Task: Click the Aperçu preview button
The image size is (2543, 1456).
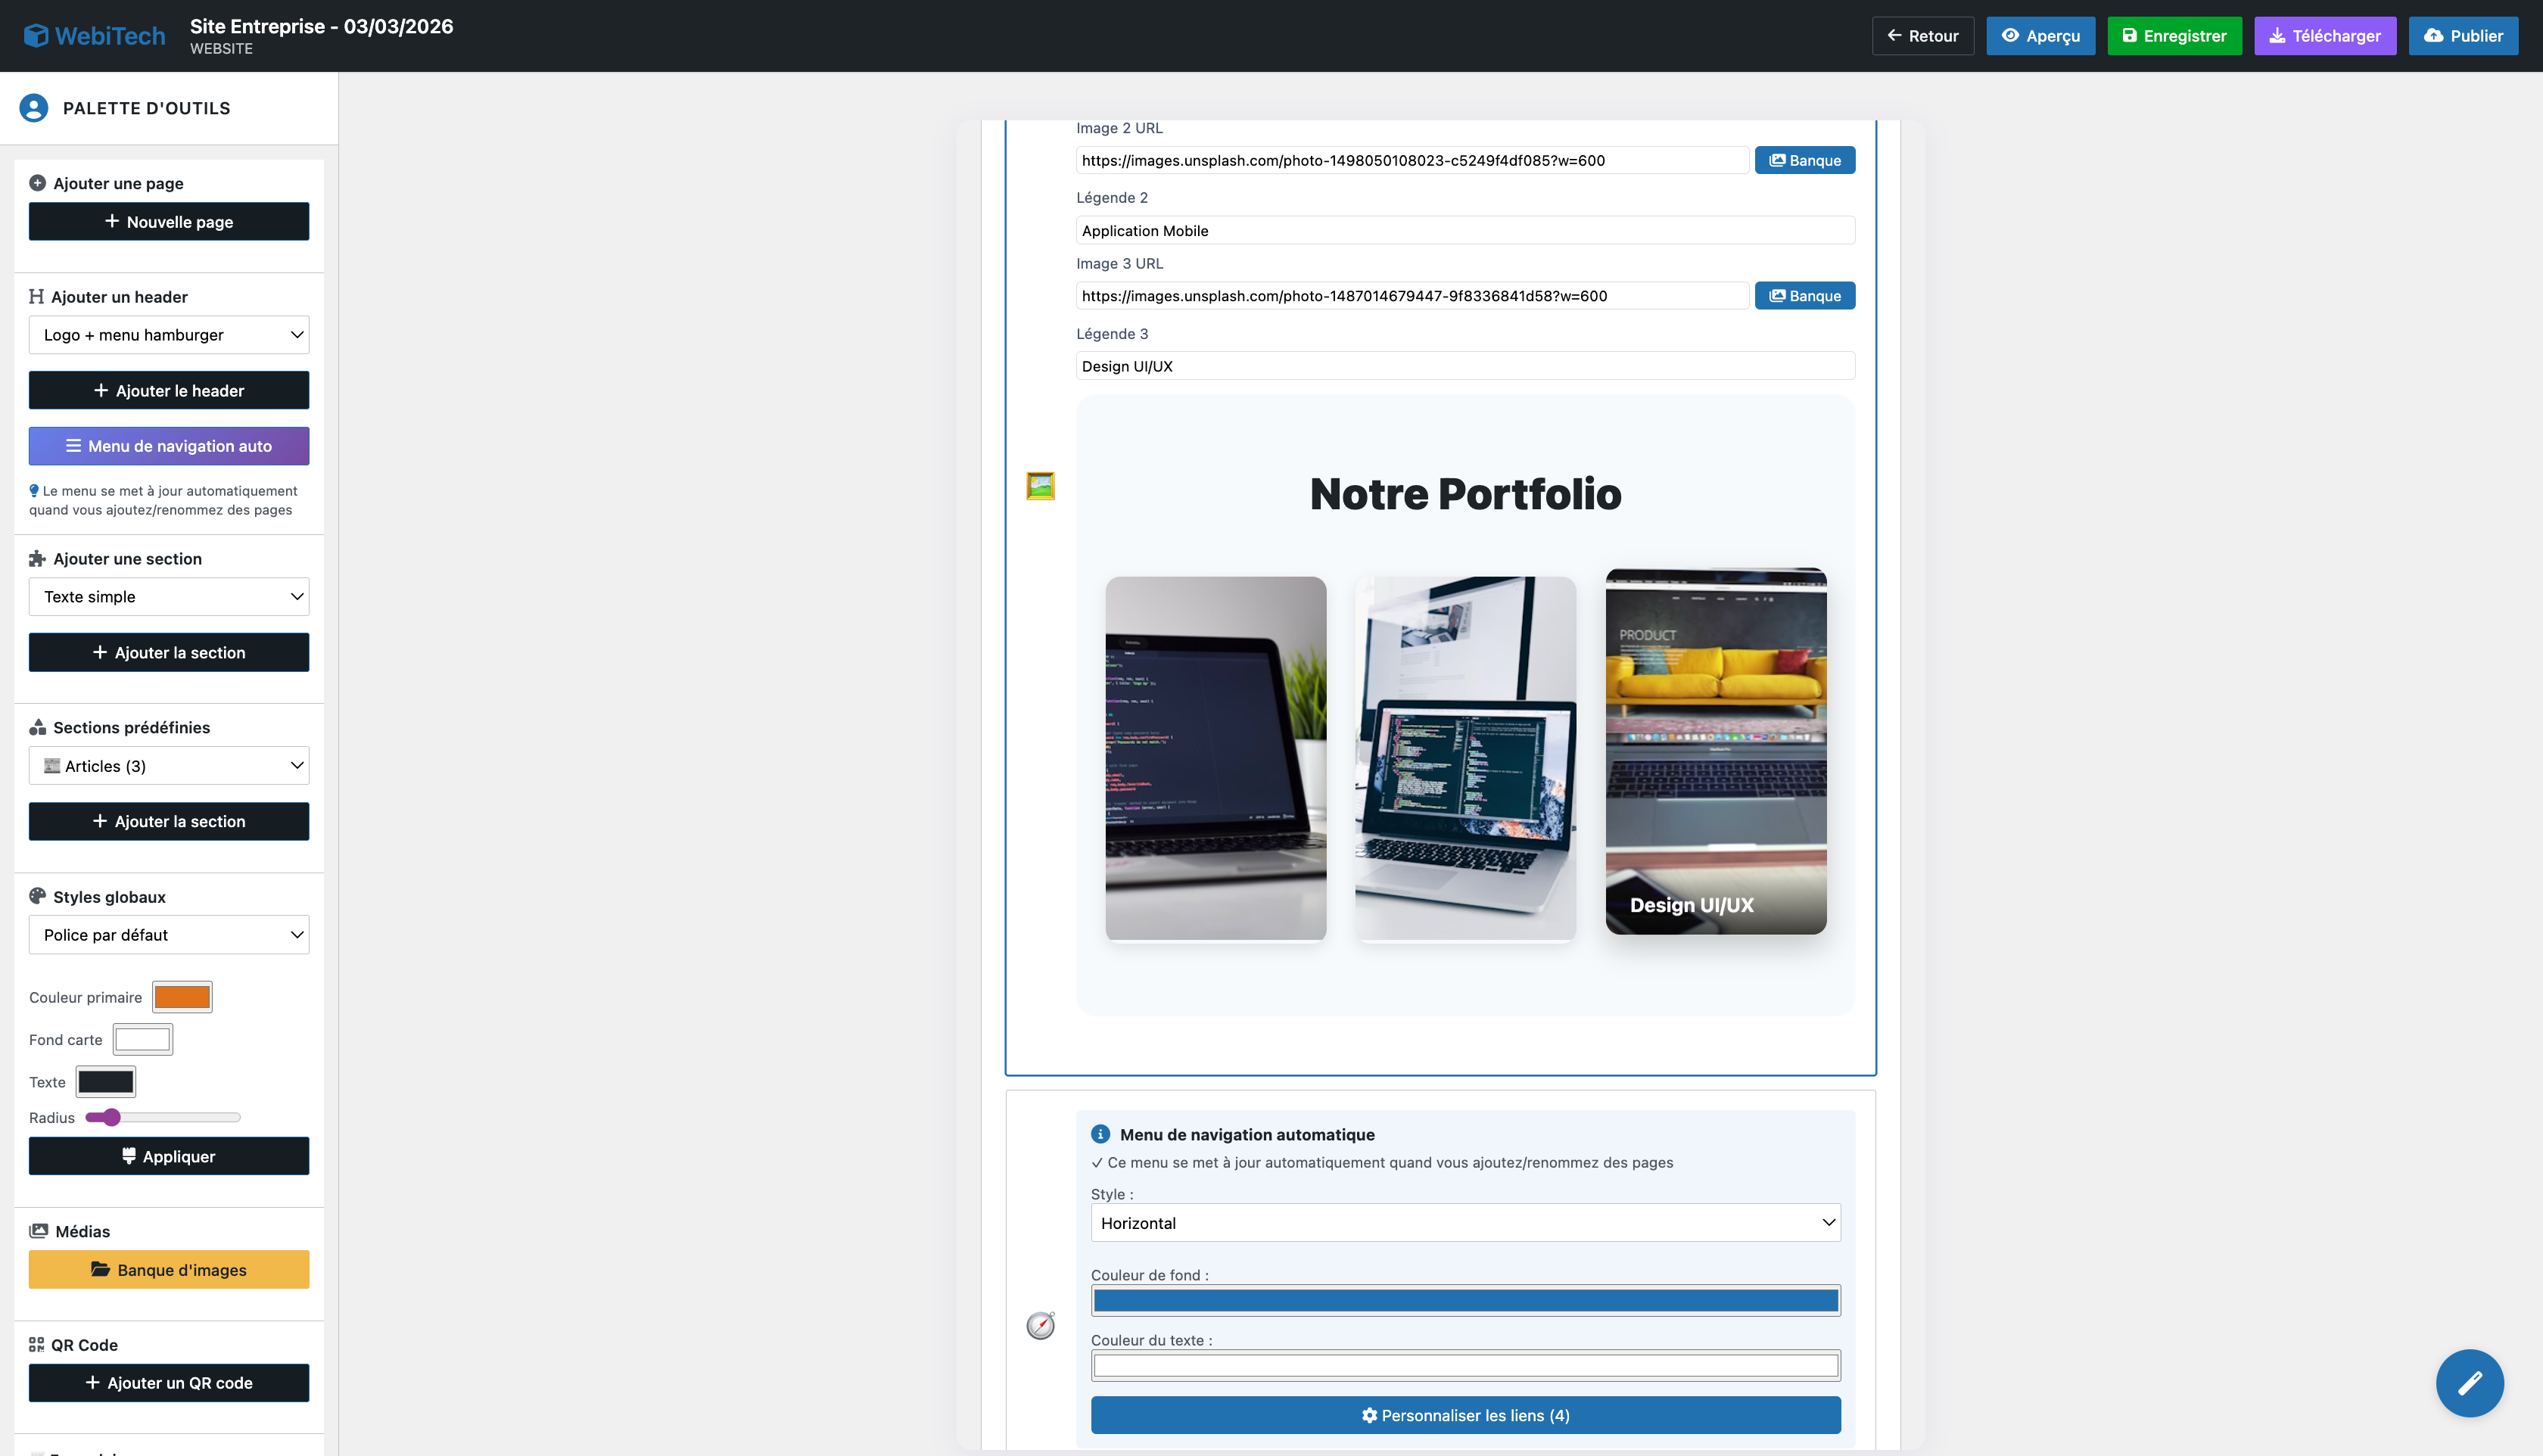Action: pyautogui.click(x=2041, y=35)
